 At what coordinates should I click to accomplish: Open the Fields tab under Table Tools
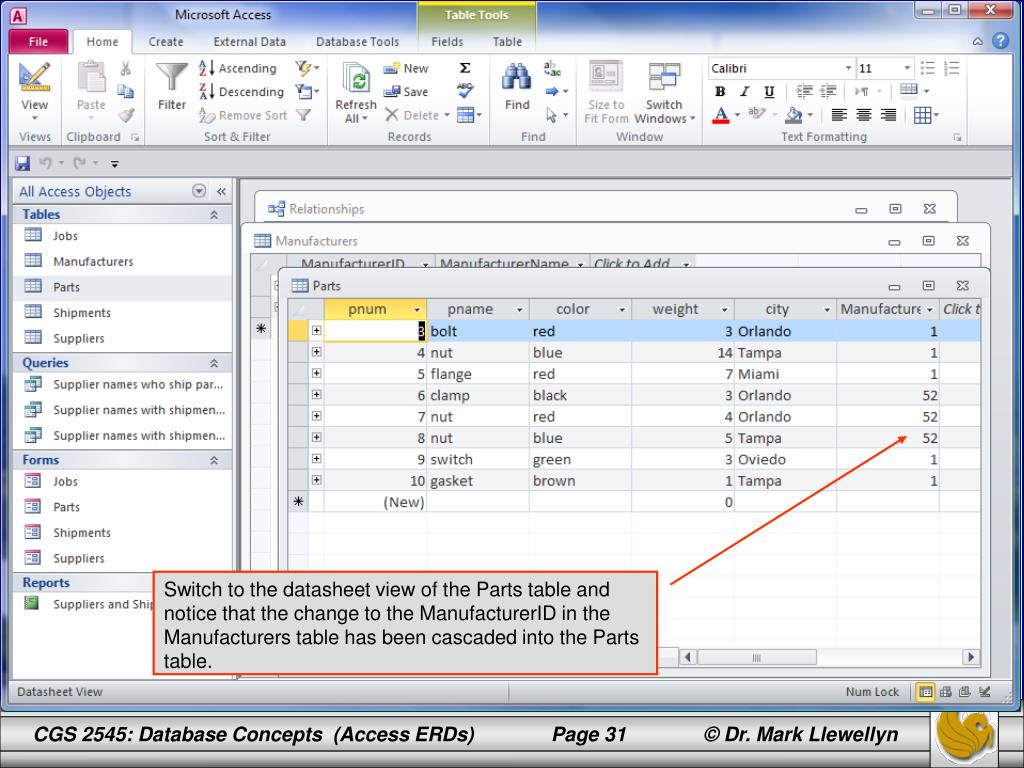click(447, 41)
